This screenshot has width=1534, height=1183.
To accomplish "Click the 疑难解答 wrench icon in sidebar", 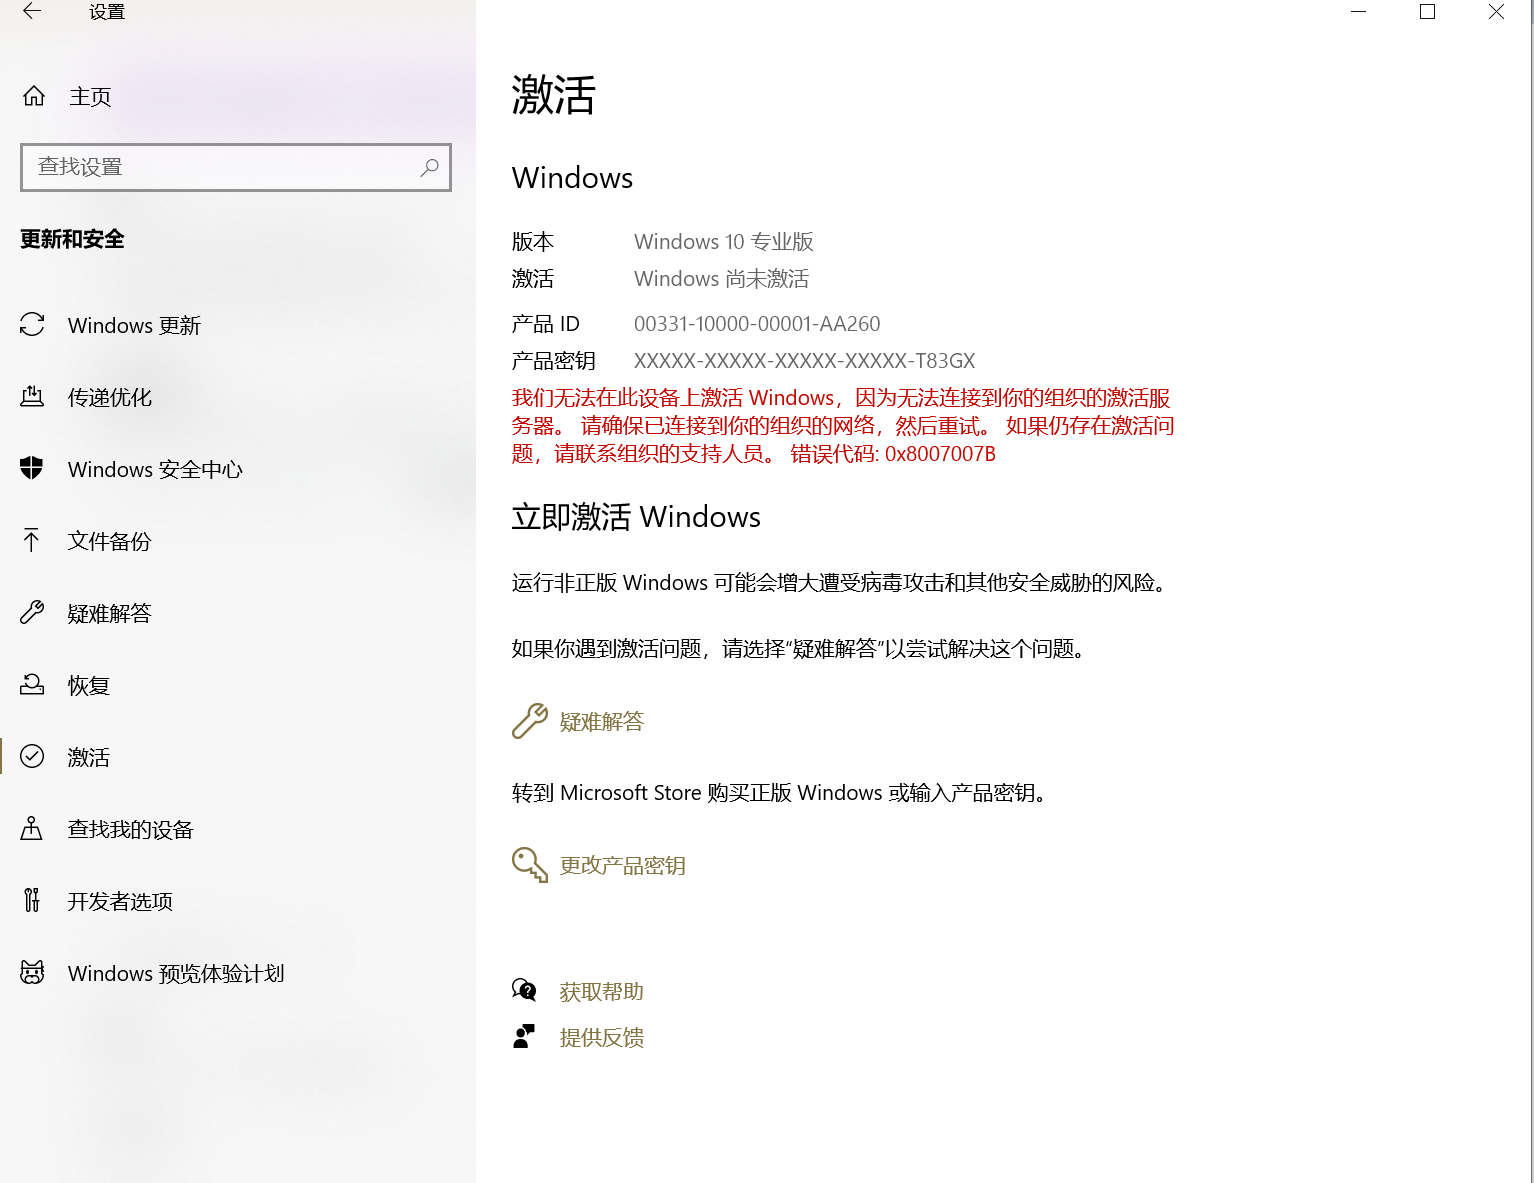I will (x=32, y=613).
